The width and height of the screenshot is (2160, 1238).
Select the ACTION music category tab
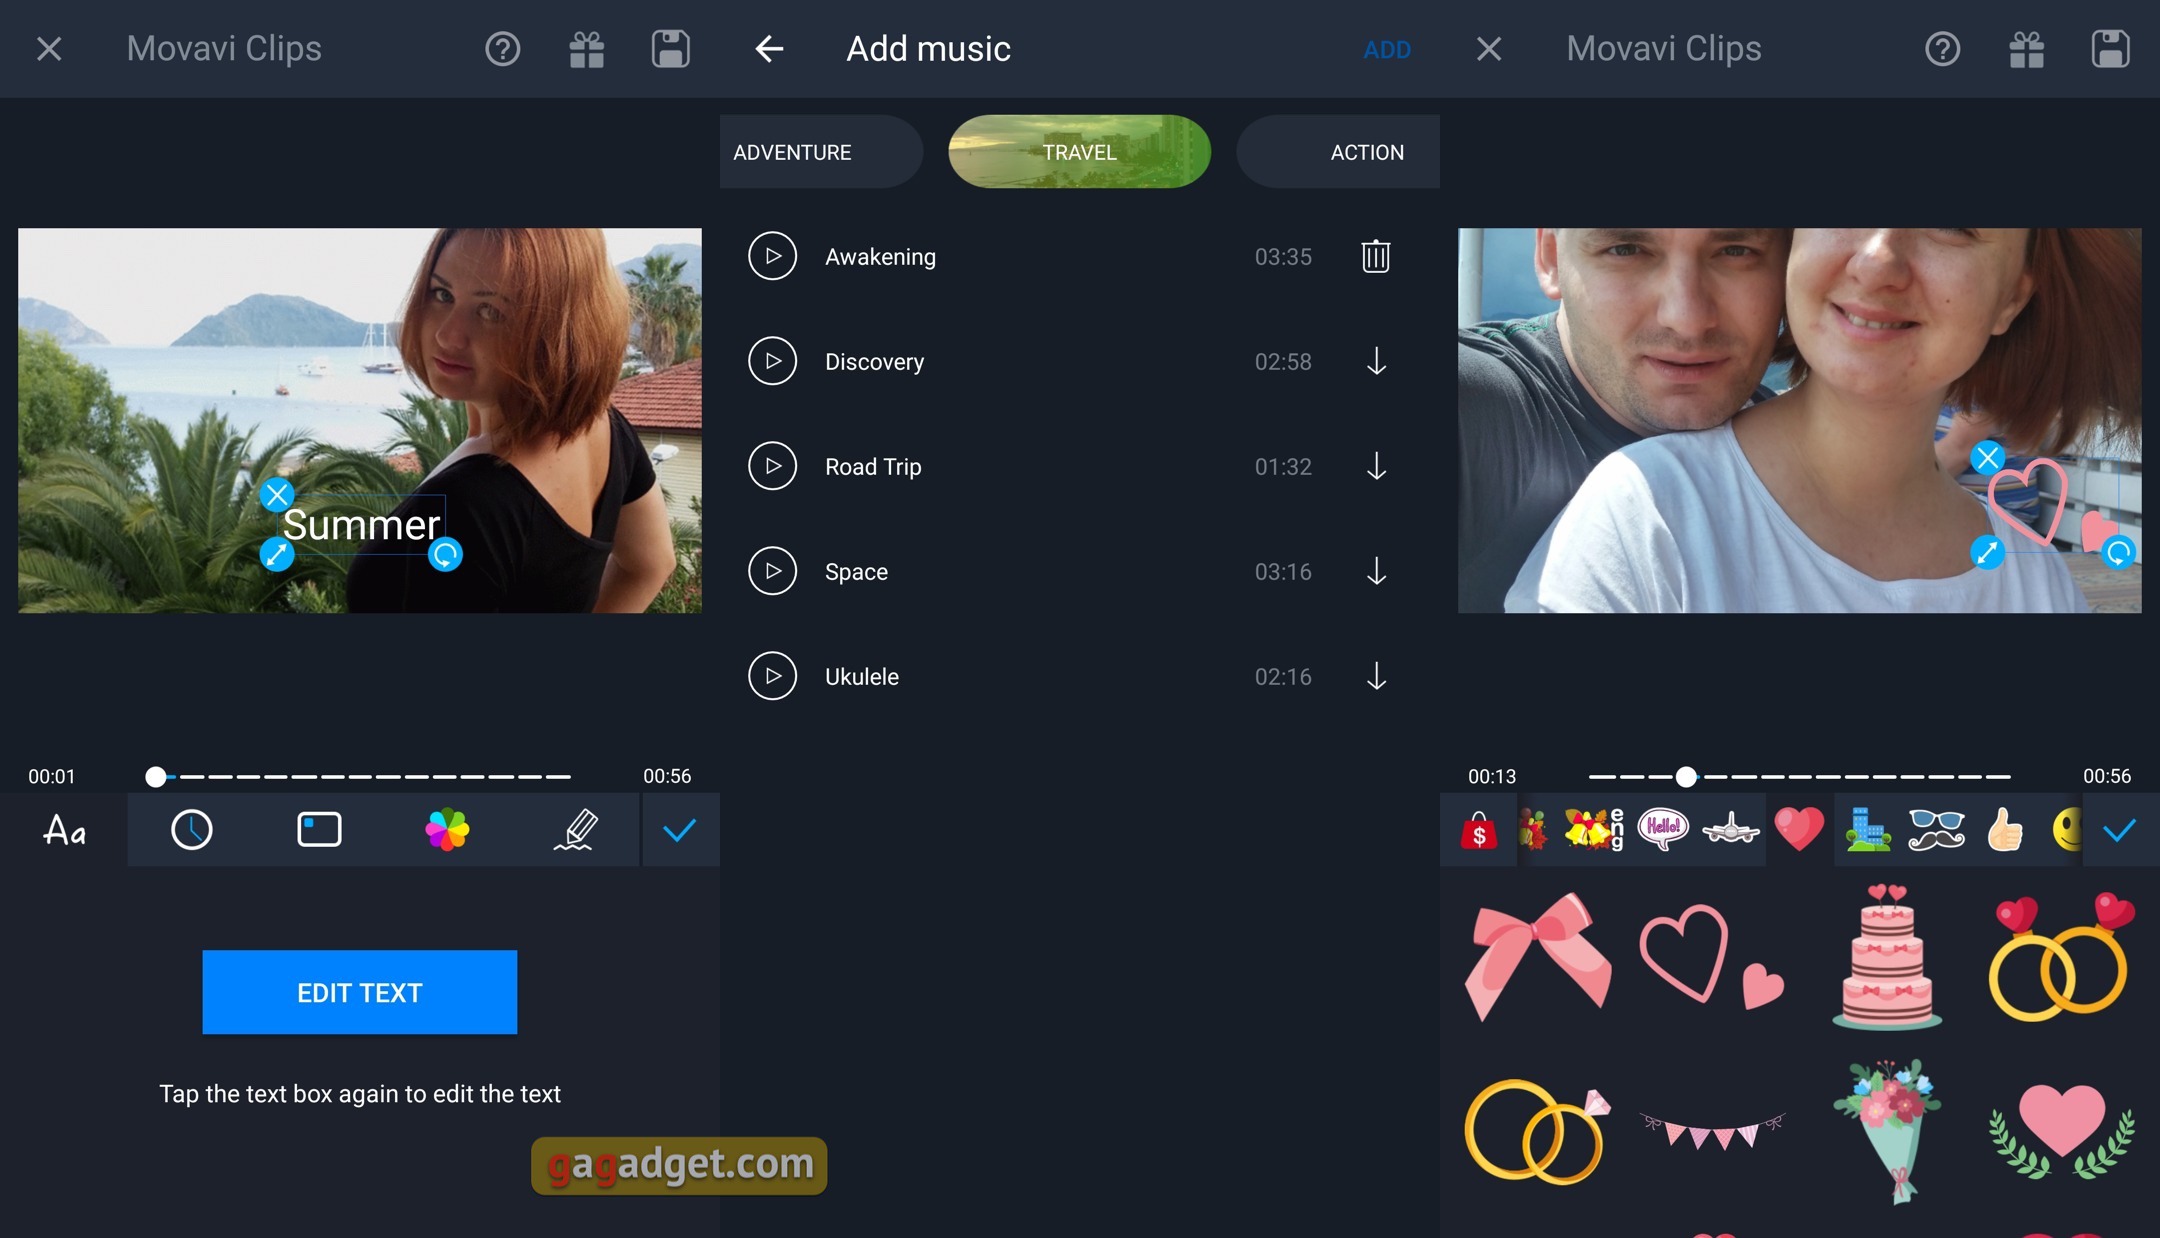pos(1365,151)
